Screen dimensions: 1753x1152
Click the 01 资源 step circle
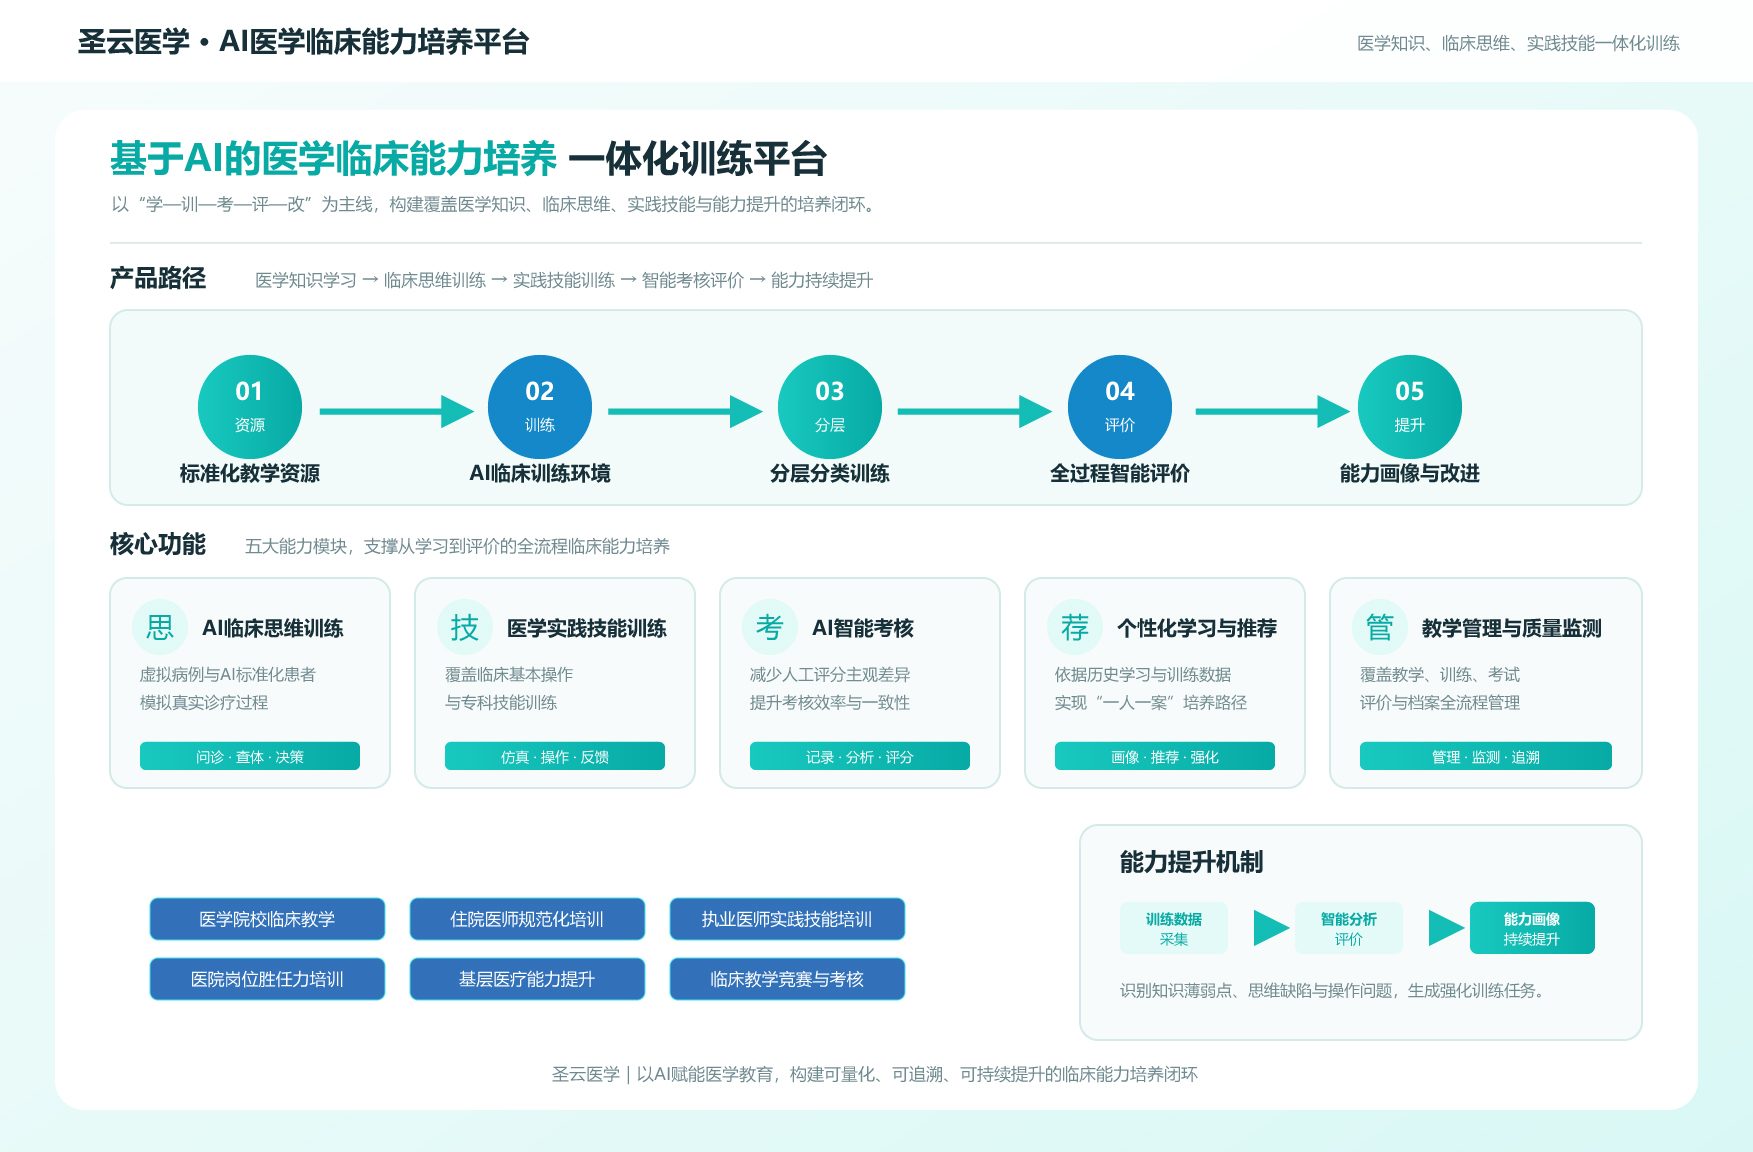point(250,407)
